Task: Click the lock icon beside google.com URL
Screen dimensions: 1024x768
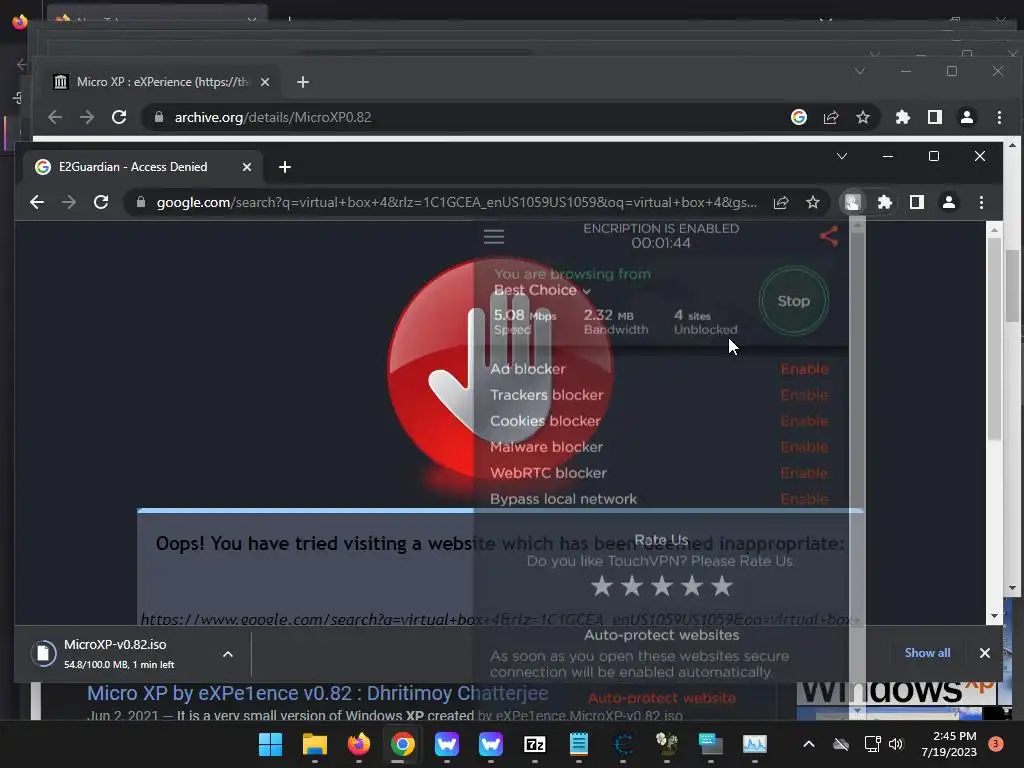Action: [140, 202]
